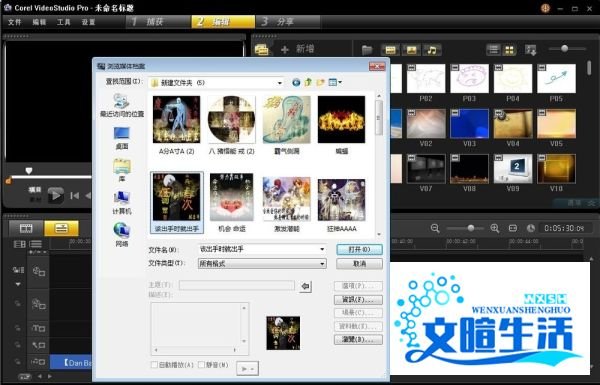Screen dimensions: 600x385
Task: Select file thumbnail 狂神AAAA
Action: tap(342, 205)
